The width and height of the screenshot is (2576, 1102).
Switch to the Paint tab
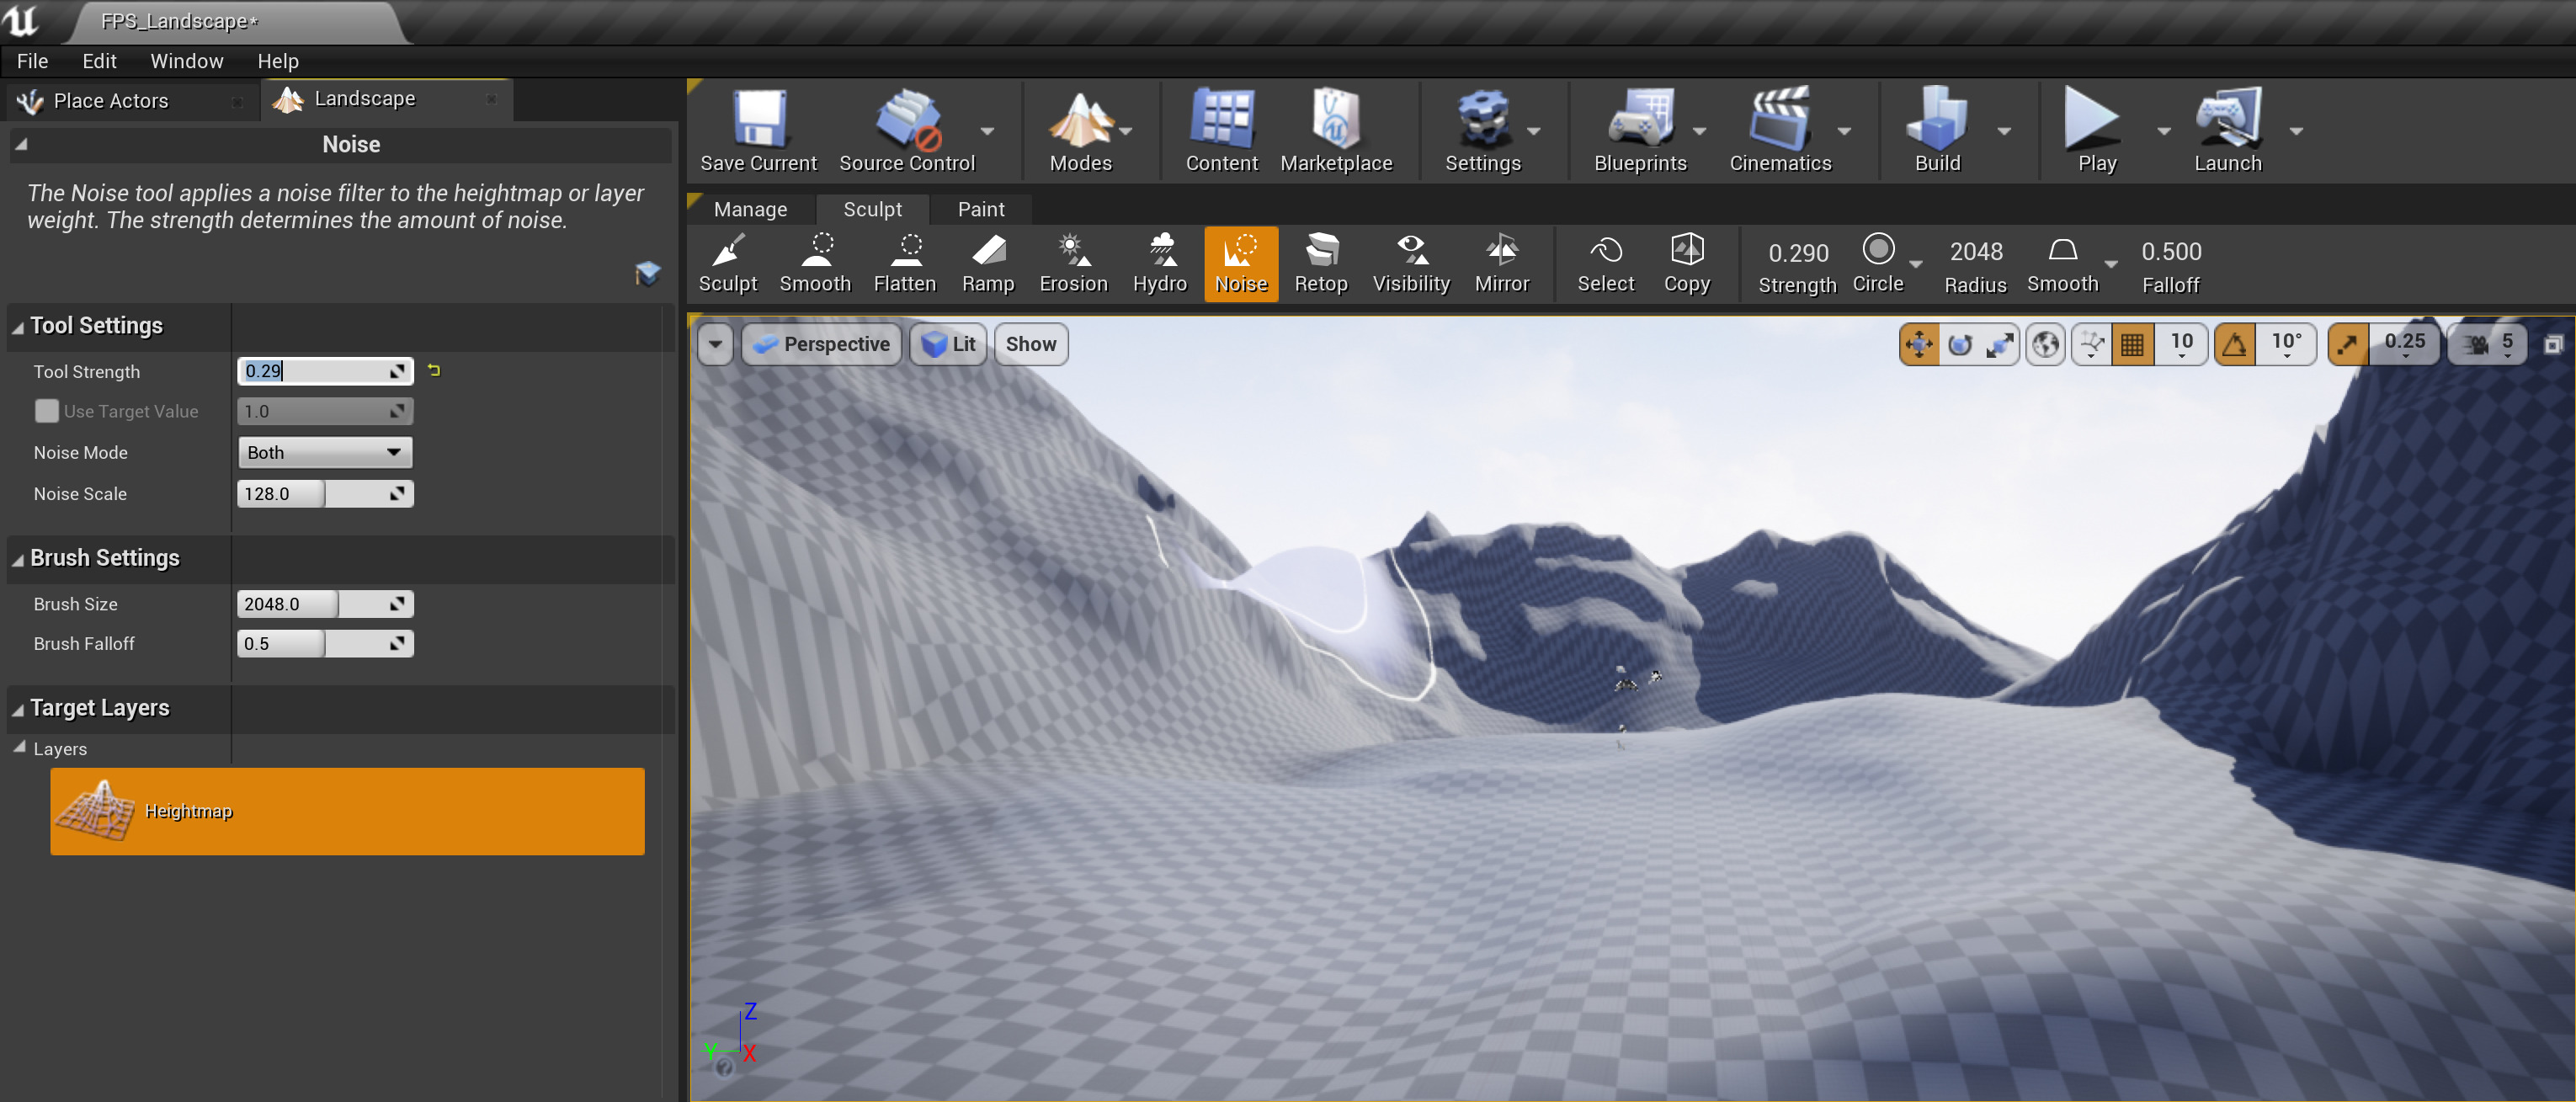[980, 209]
